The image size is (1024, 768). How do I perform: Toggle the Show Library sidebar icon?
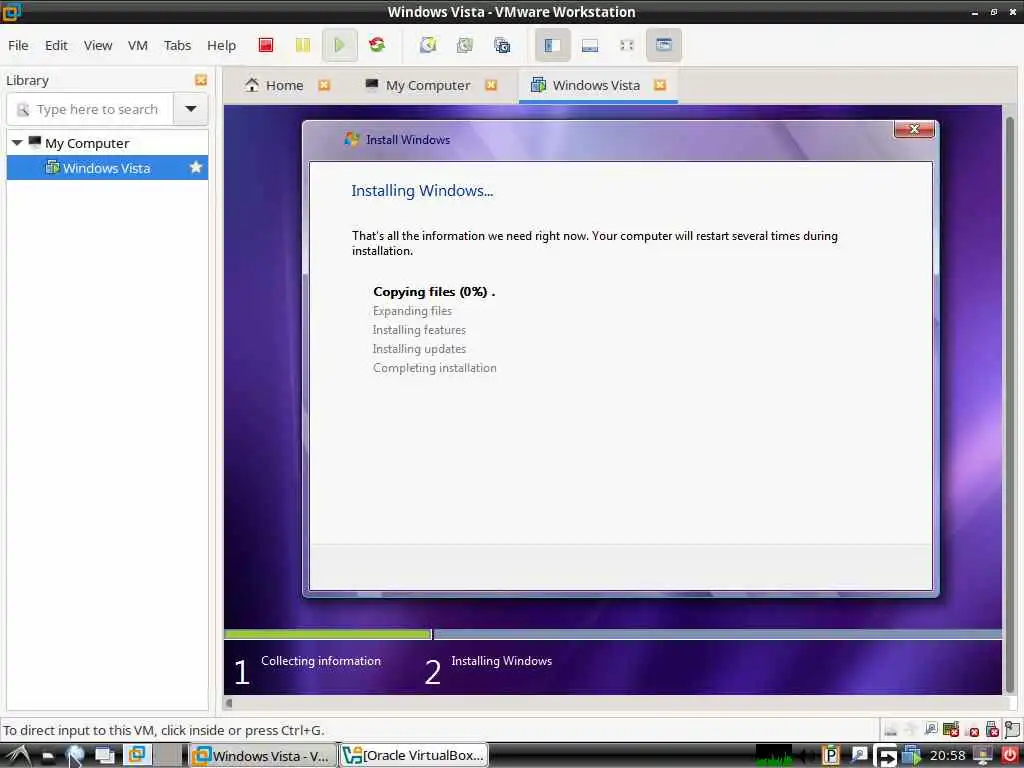coord(552,45)
